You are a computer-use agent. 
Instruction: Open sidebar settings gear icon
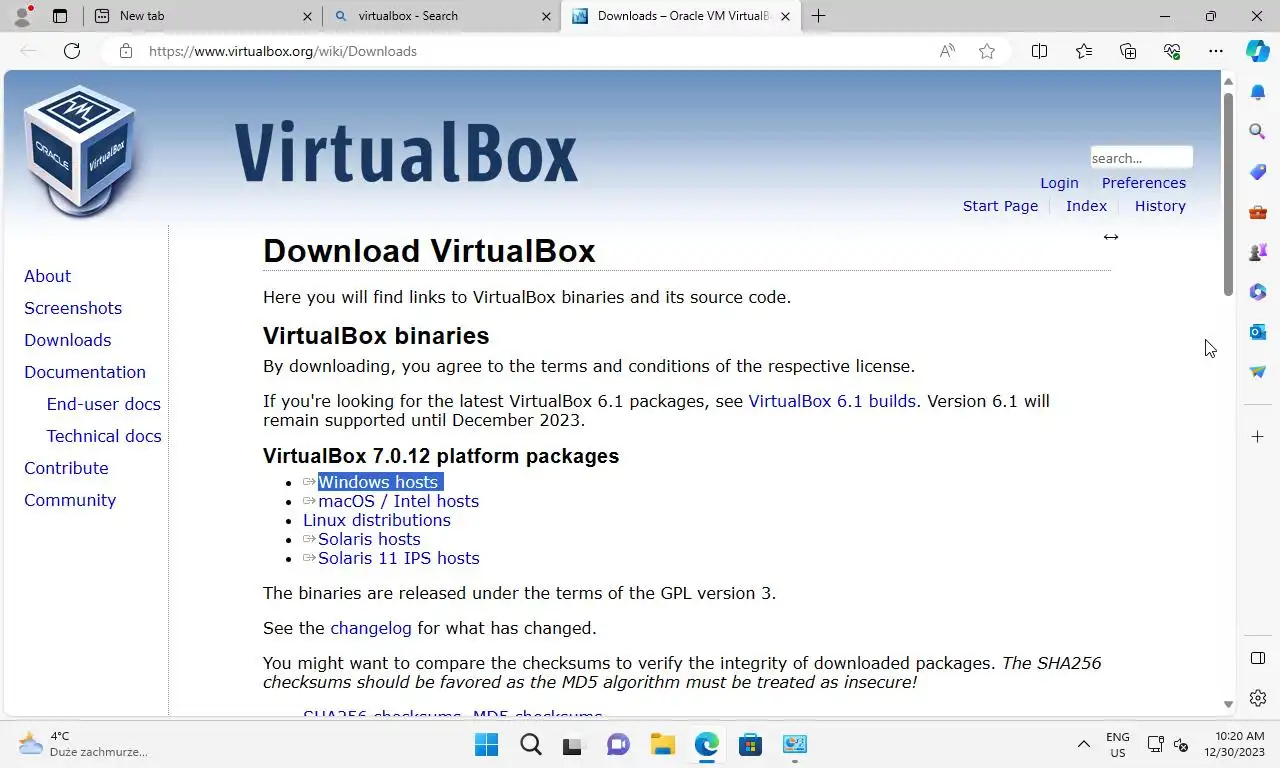pyautogui.click(x=1258, y=698)
